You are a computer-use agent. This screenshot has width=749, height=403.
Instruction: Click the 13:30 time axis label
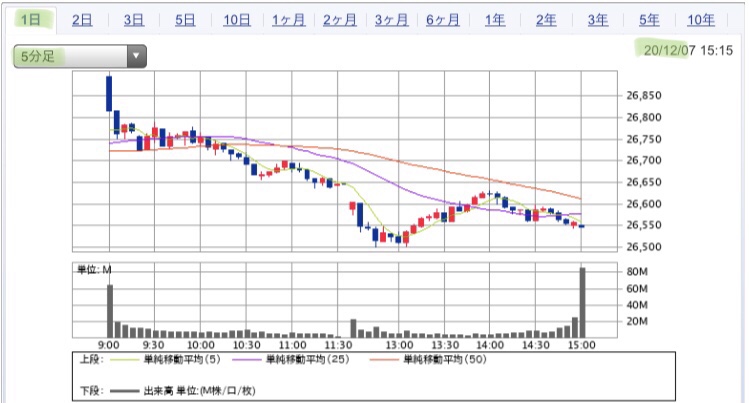pos(445,345)
